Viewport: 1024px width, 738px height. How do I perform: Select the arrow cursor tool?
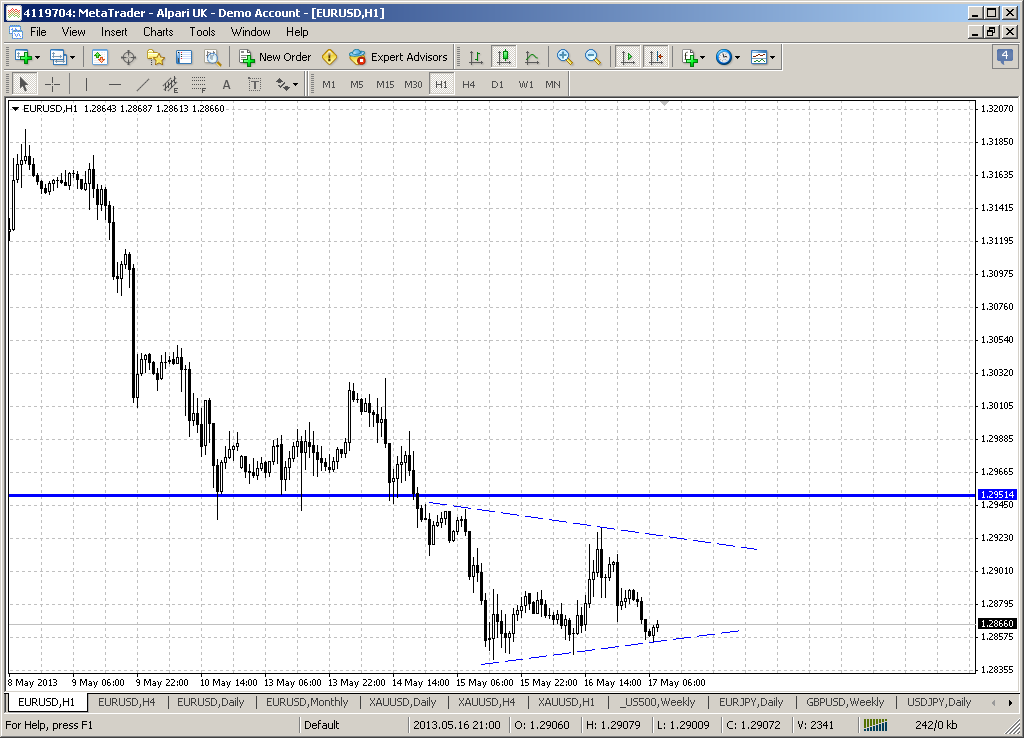(x=24, y=84)
